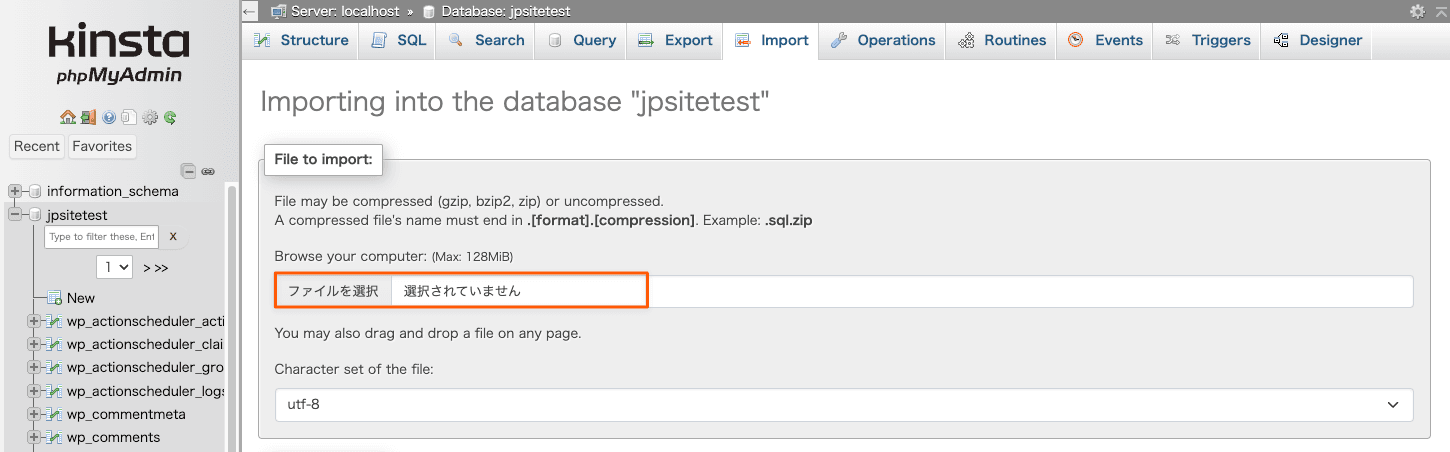Click the jpsitetest database cylinder icon
Viewport: 1450px width, 452px height.
pos(35,215)
